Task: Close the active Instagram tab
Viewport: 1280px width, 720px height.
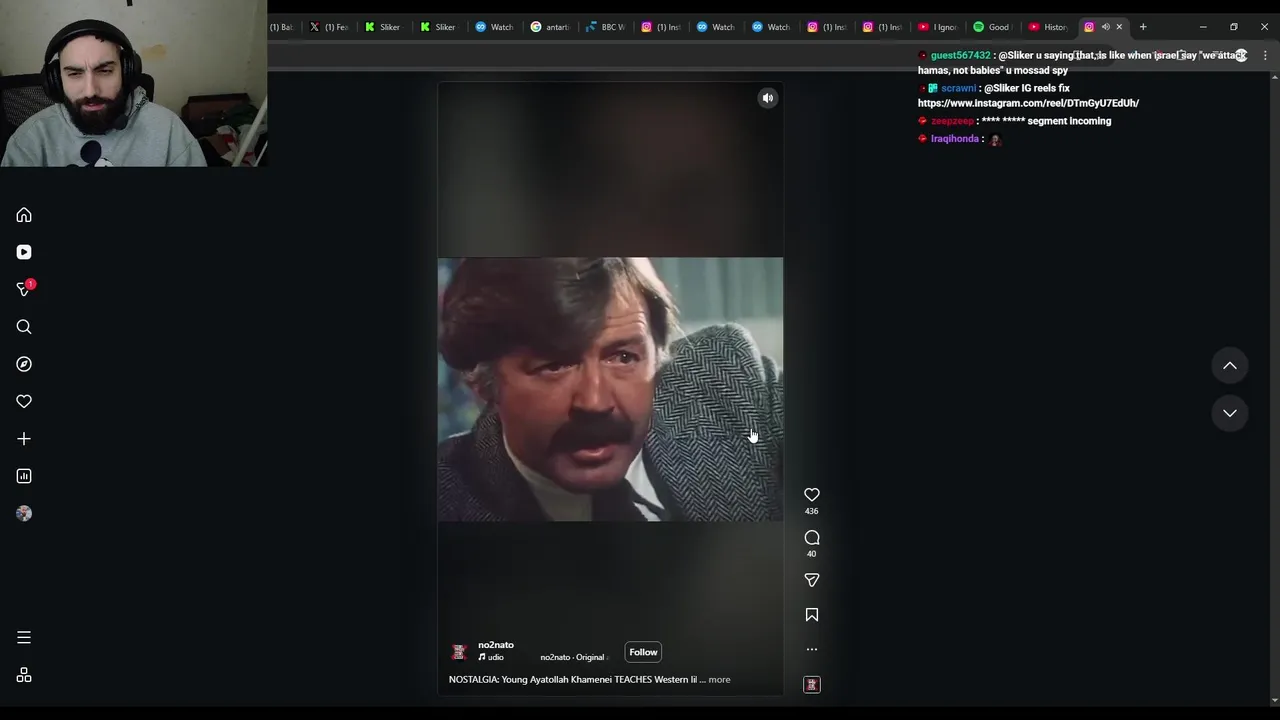Action: pos(1119,27)
